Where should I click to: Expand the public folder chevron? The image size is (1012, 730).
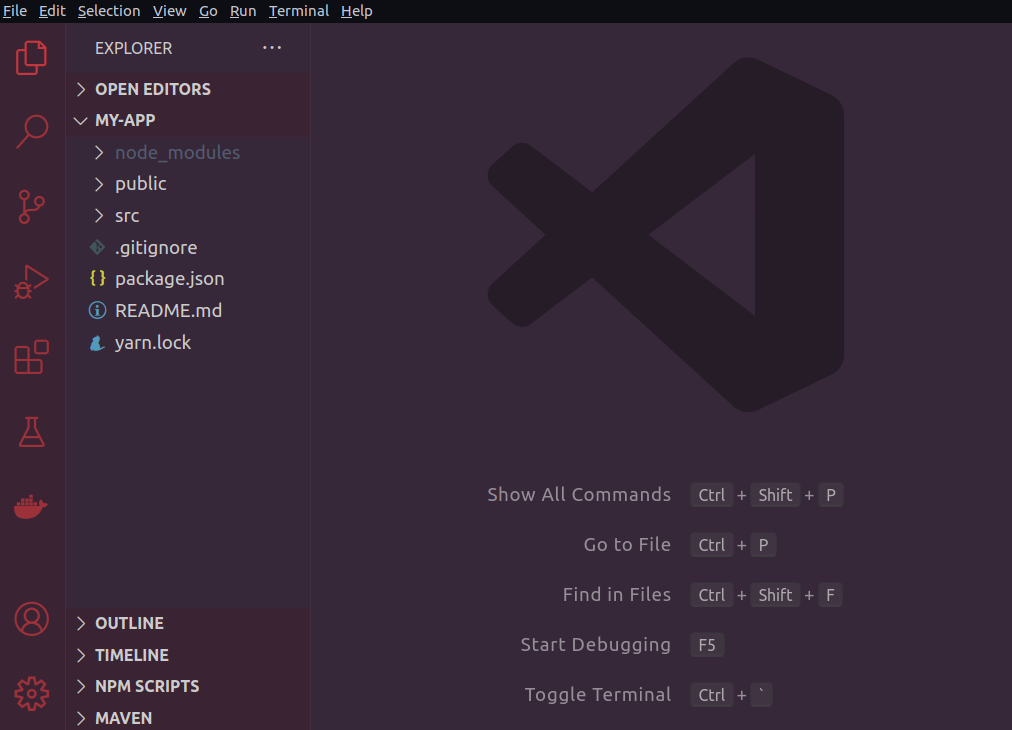[x=99, y=184]
